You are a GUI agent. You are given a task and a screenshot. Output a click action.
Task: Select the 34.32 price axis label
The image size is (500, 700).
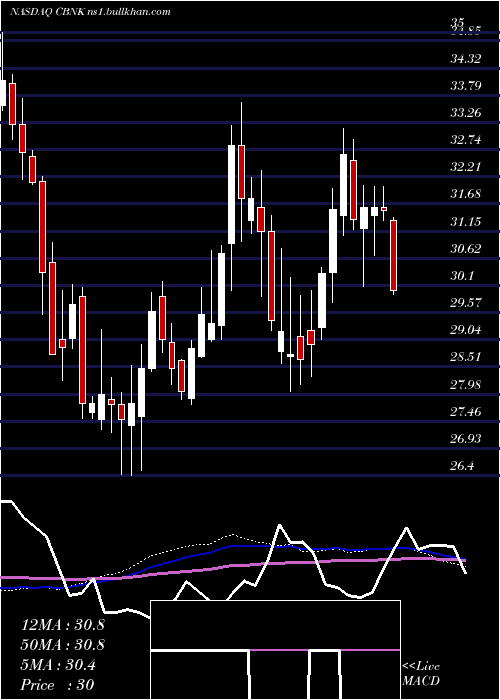466,58
